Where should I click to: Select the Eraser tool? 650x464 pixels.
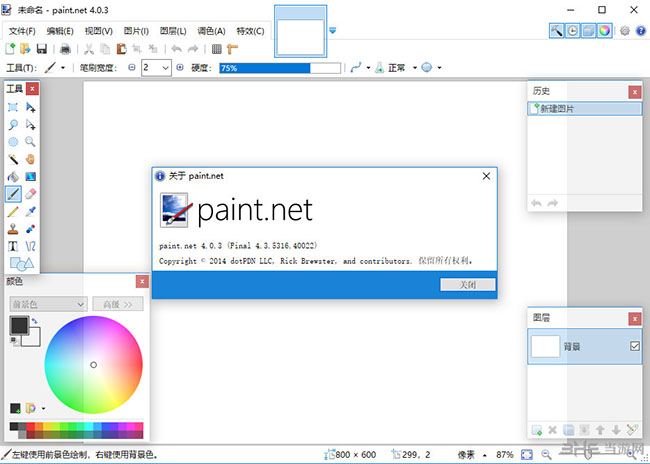[30, 194]
